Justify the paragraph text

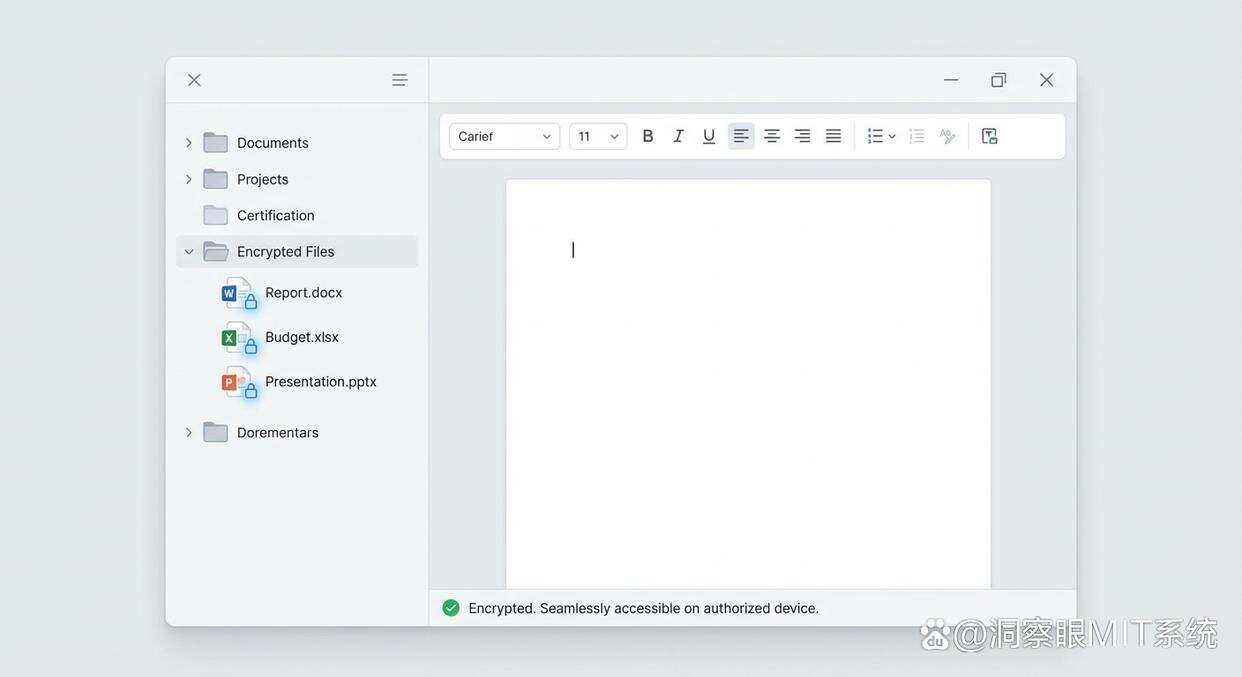coord(833,136)
